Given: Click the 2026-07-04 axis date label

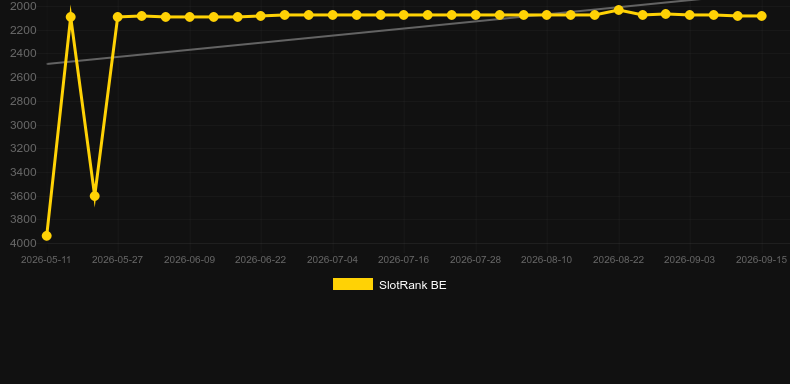Looking at the screenshot, I should [333, 260].
